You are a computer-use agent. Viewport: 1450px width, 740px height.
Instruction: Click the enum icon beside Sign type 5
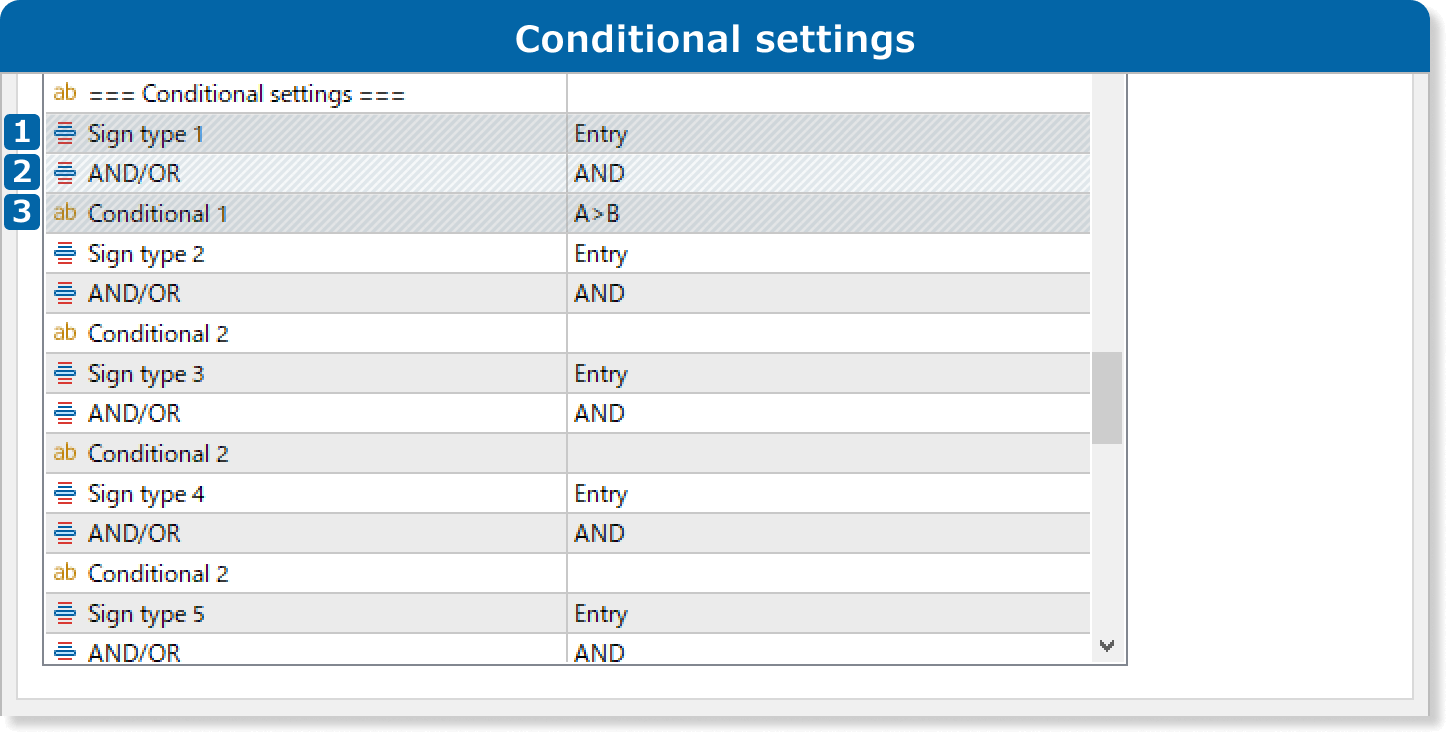(65, 613)
